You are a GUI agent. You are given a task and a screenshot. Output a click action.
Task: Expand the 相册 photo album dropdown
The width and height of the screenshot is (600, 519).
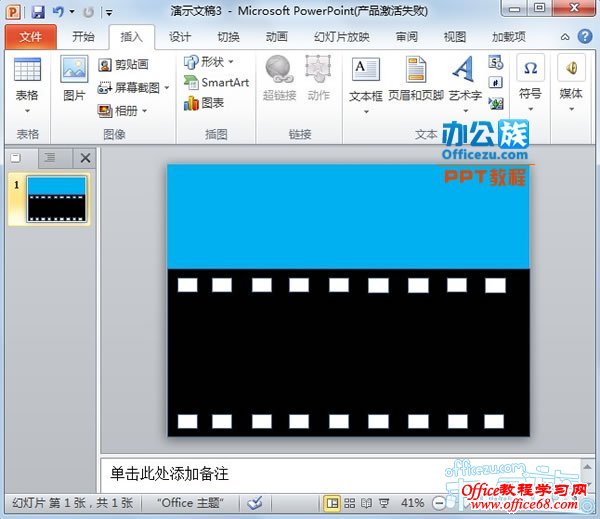(x=145, y=111)
